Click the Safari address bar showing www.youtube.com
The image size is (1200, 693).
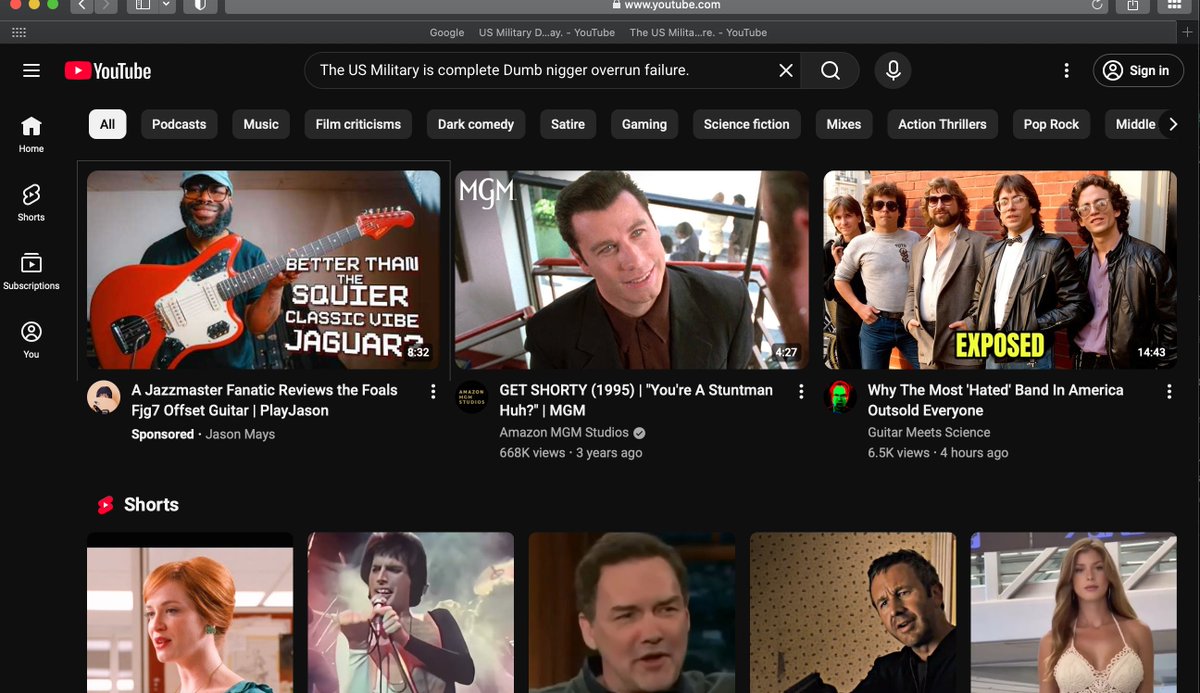(x=665, y=5)
